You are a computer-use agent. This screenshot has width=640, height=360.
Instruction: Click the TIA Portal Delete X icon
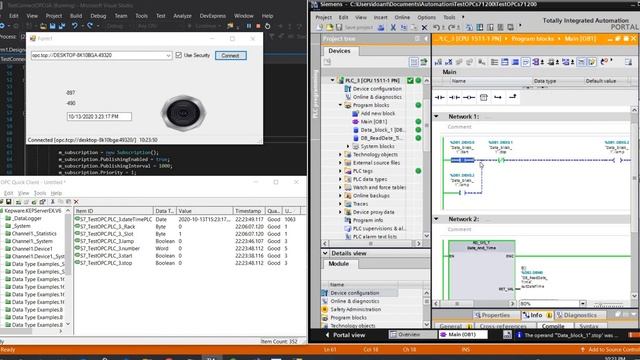[x=424, y=27]
